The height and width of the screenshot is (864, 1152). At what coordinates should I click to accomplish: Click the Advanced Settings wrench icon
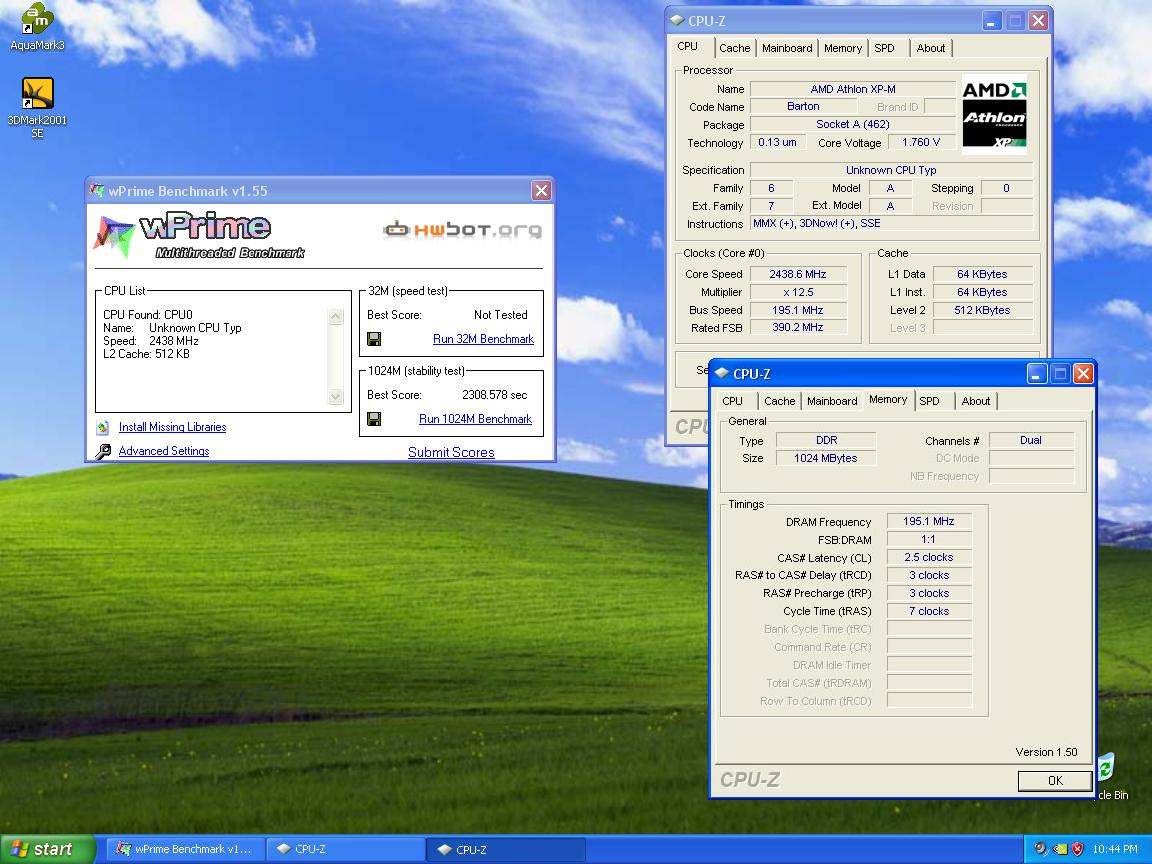click(103, 451)
